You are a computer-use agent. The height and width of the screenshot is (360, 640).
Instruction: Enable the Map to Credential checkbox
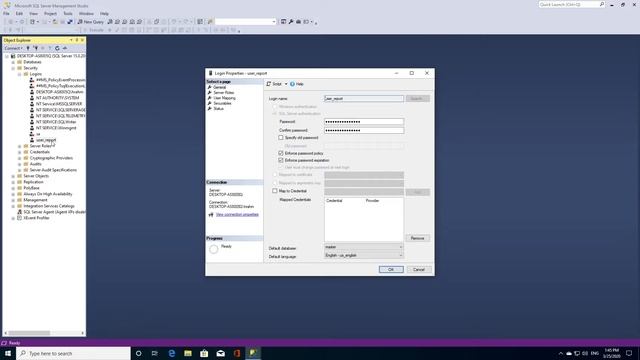(275, 191)
